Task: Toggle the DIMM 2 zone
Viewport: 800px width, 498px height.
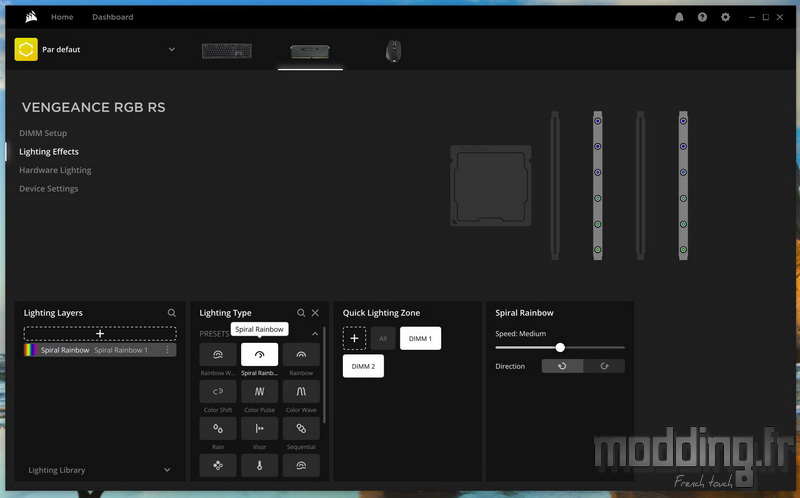Action: point(363,366)
